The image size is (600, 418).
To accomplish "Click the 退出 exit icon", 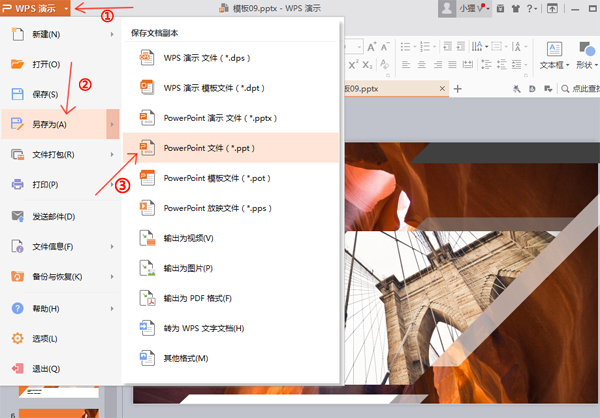I will [17, 368].
